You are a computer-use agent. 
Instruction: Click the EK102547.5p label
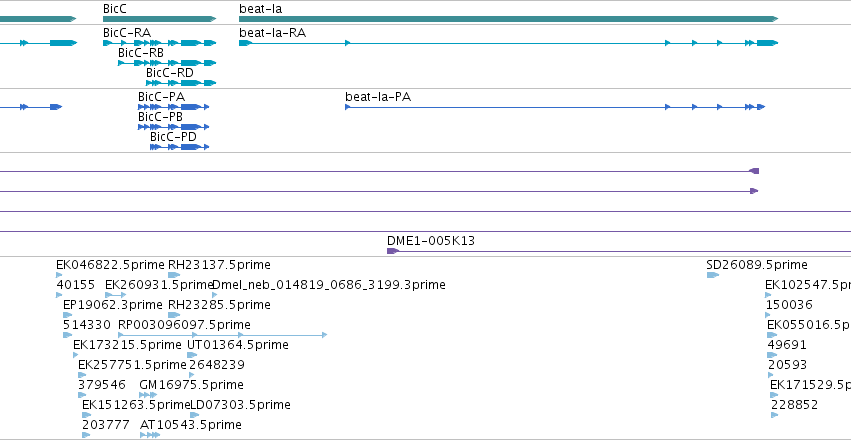808,285
